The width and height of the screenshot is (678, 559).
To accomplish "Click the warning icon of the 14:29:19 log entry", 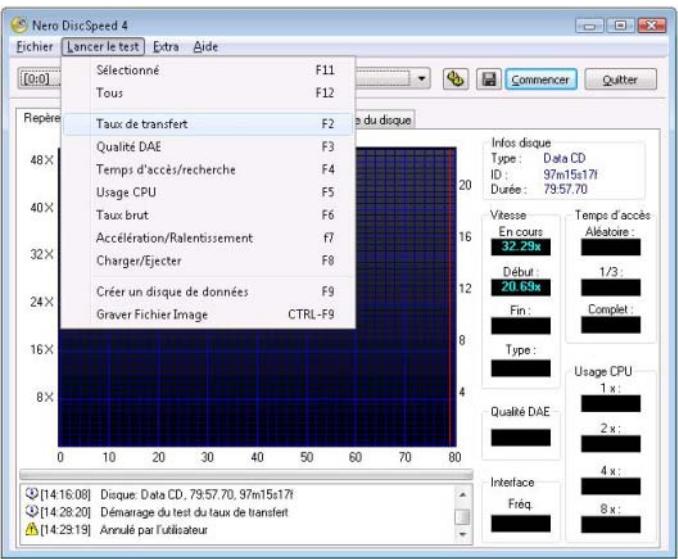I will click(x=32, y=529).
